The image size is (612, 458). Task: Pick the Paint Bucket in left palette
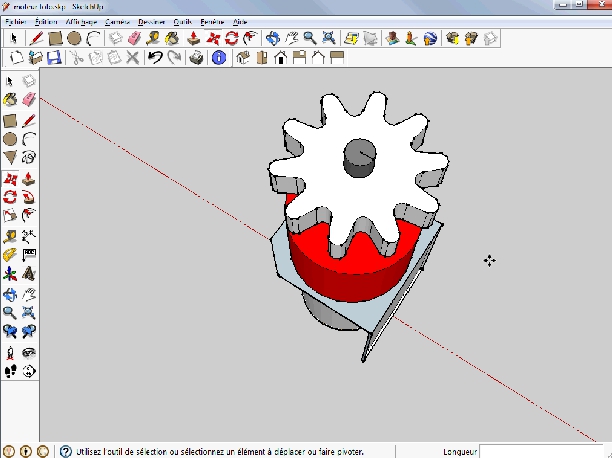10,100
